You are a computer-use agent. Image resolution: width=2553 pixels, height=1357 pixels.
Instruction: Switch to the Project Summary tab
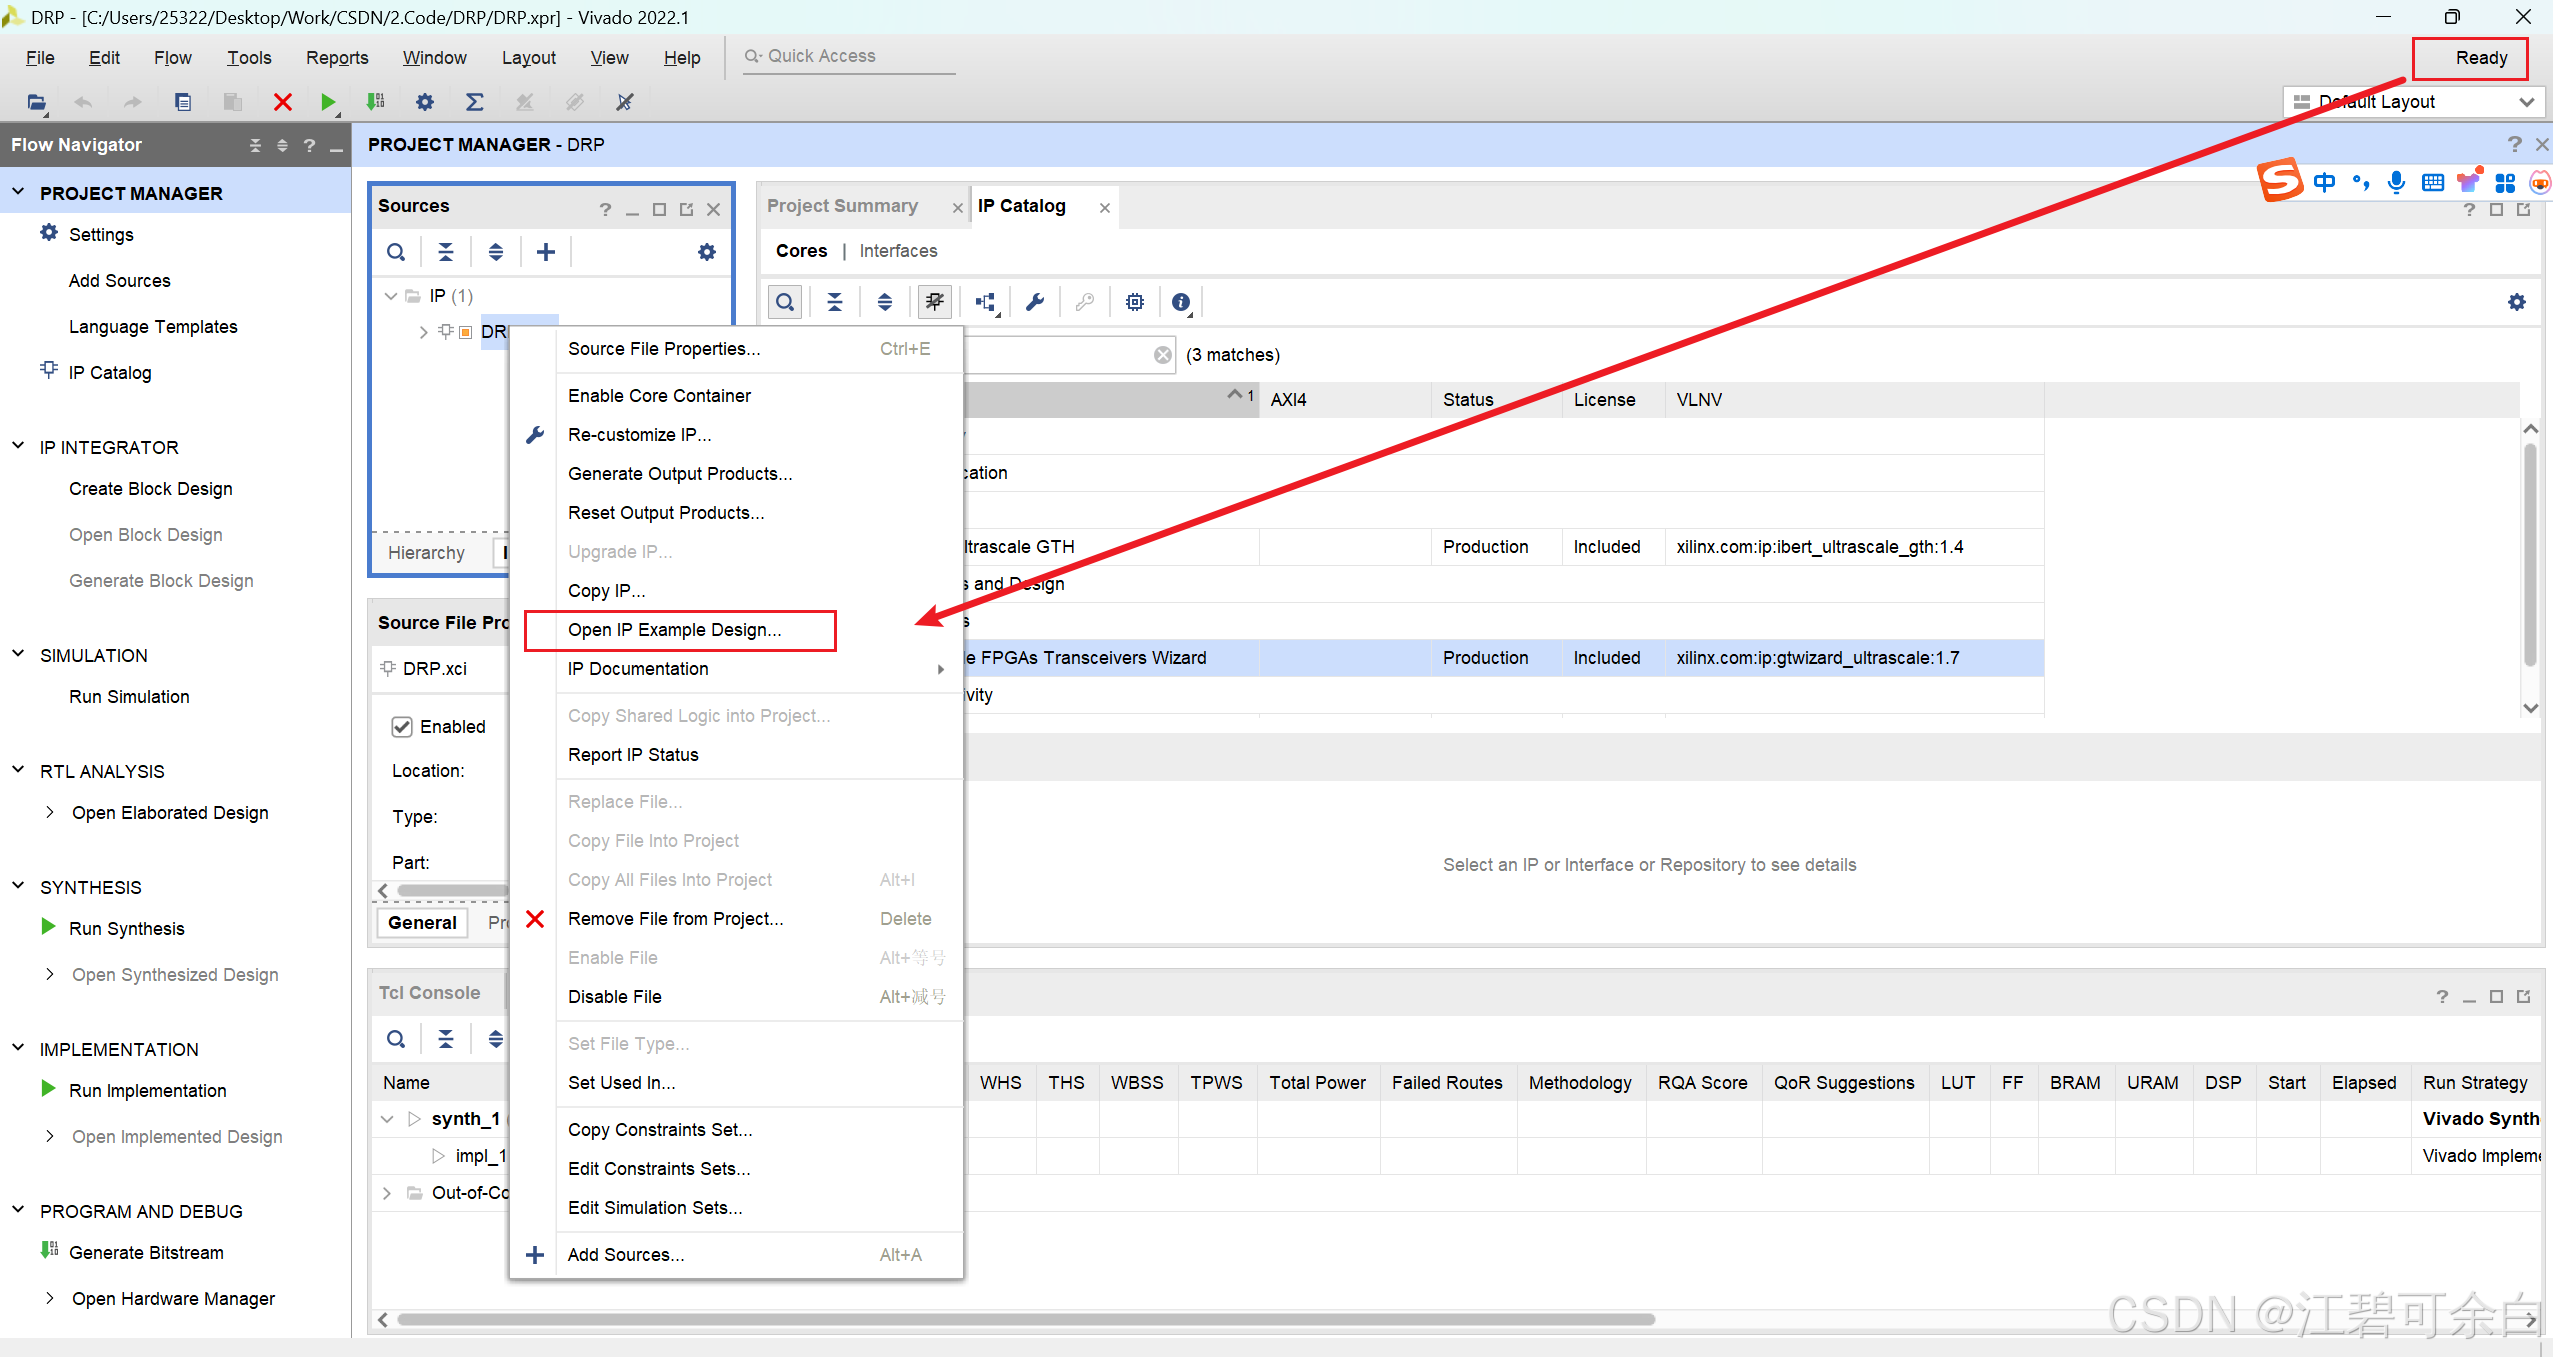(x=842, y=206)
